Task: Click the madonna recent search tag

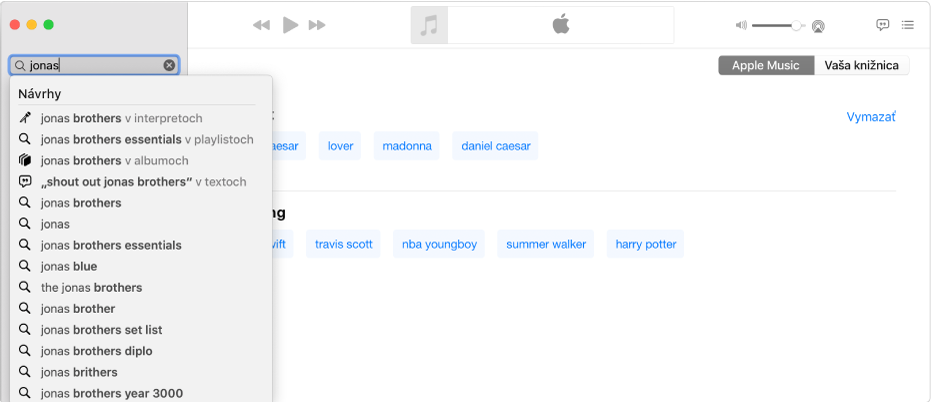Action: 408,146
